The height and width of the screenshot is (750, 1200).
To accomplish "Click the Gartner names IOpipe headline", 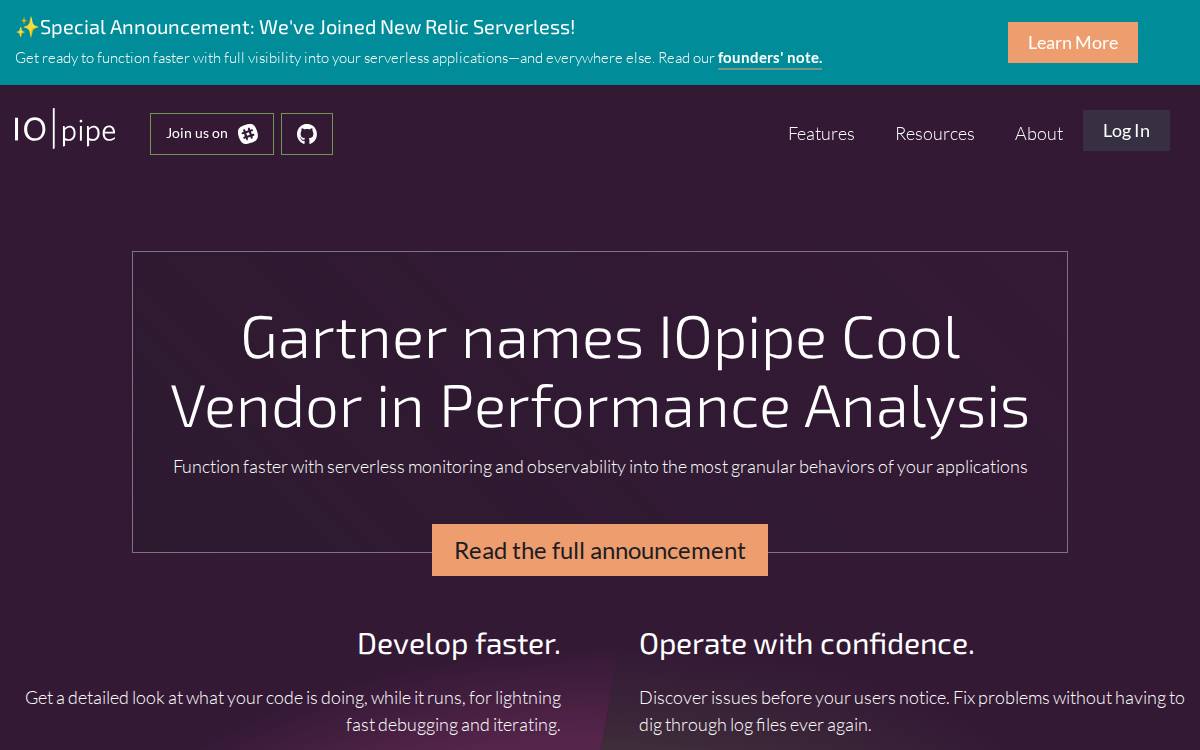I will 600,372.
